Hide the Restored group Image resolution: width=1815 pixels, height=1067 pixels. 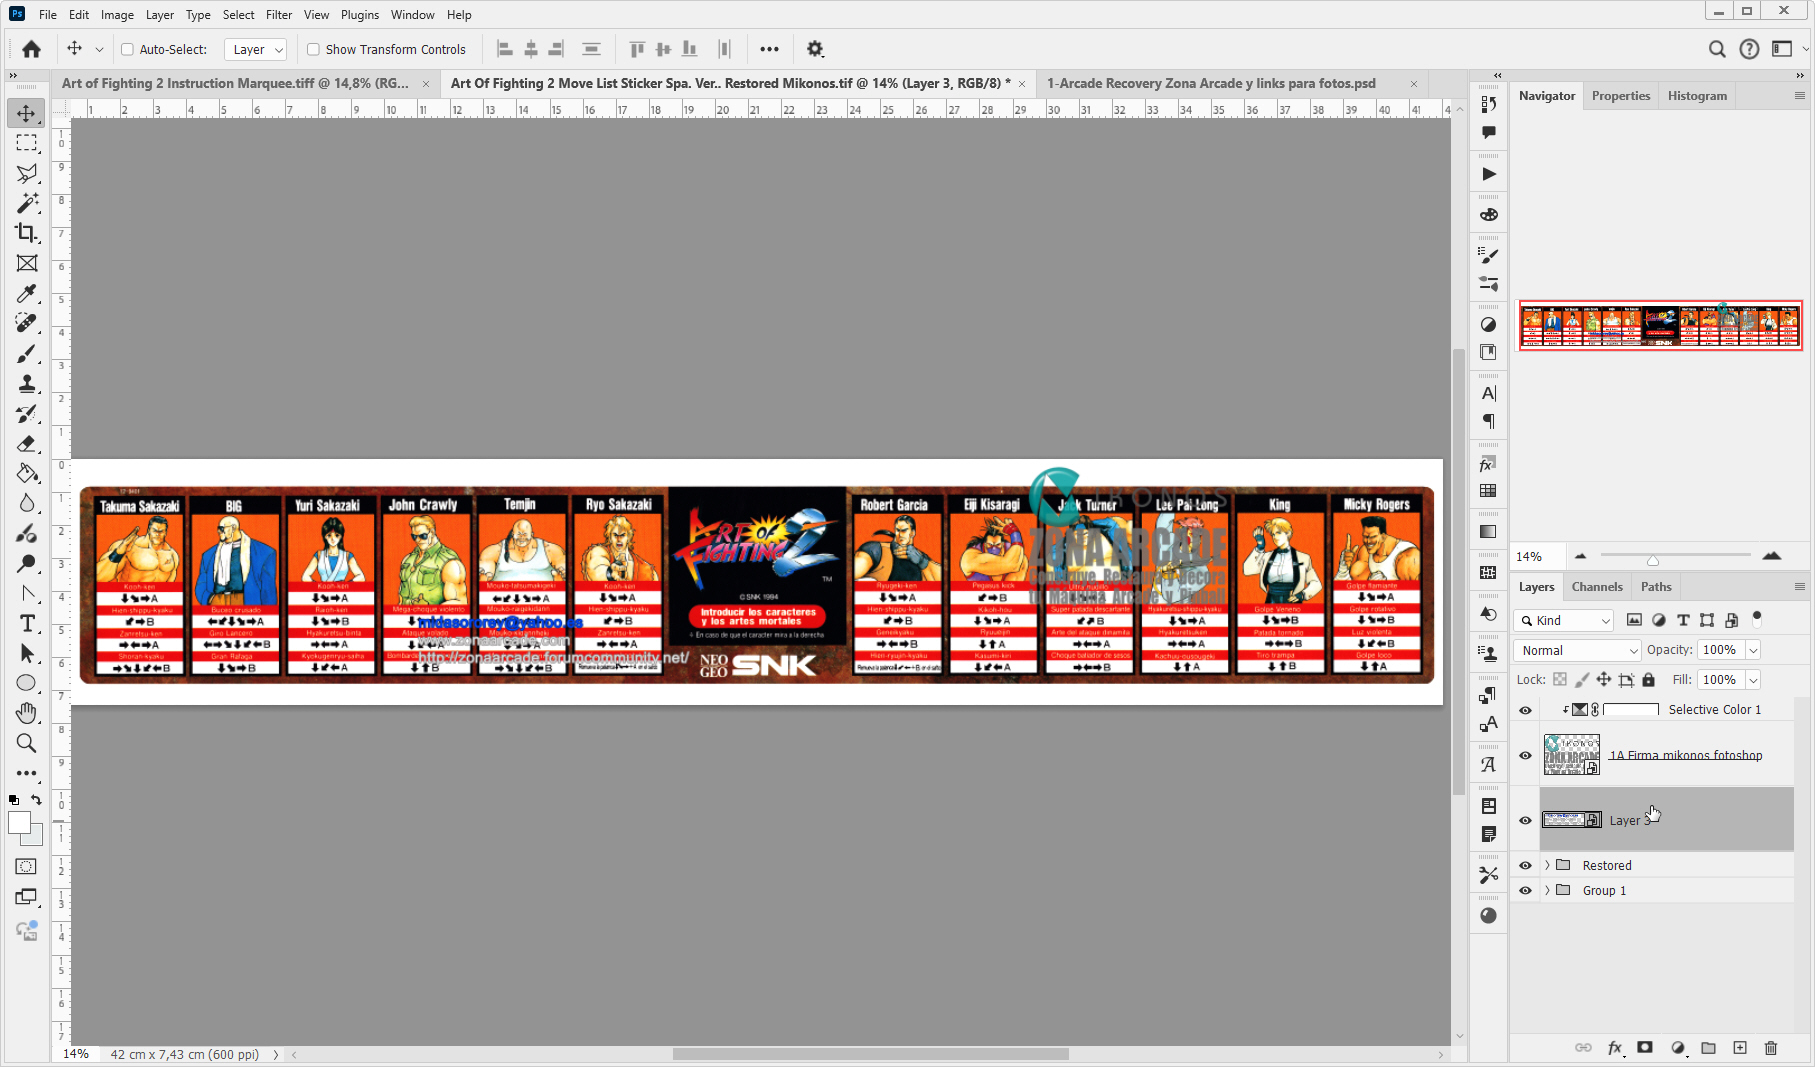(x=1525, y=866)
